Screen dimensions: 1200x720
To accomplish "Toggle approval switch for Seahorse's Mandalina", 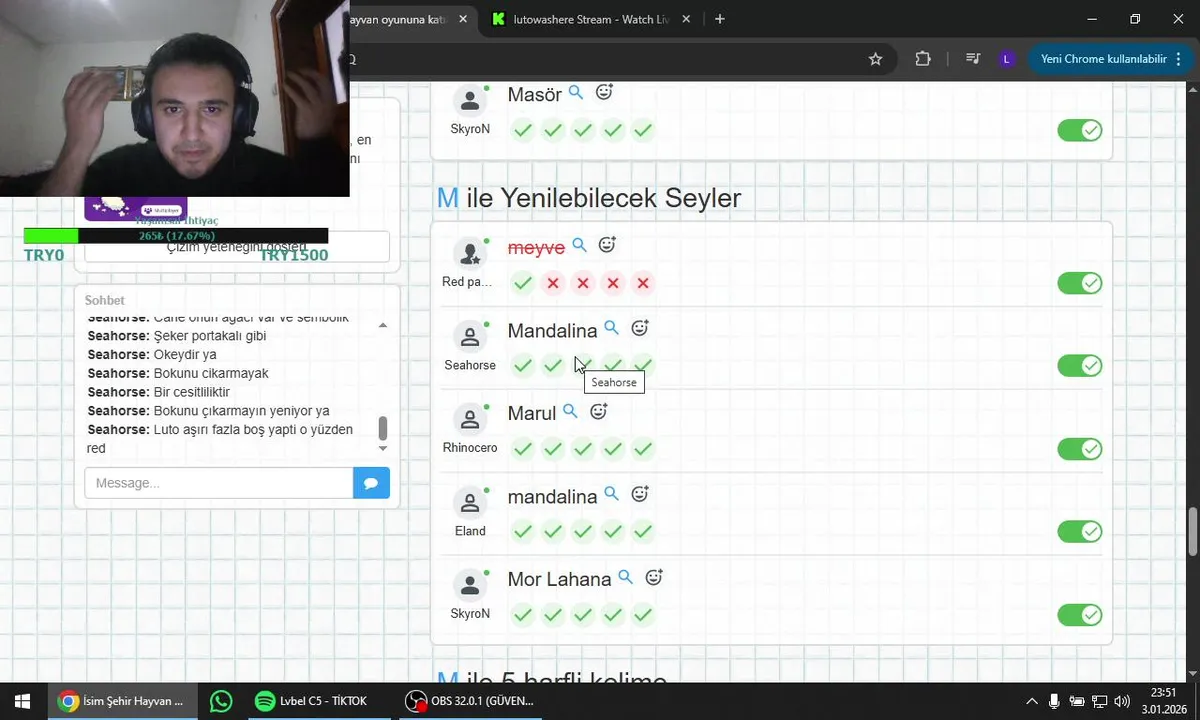I will pos(1079,366).
